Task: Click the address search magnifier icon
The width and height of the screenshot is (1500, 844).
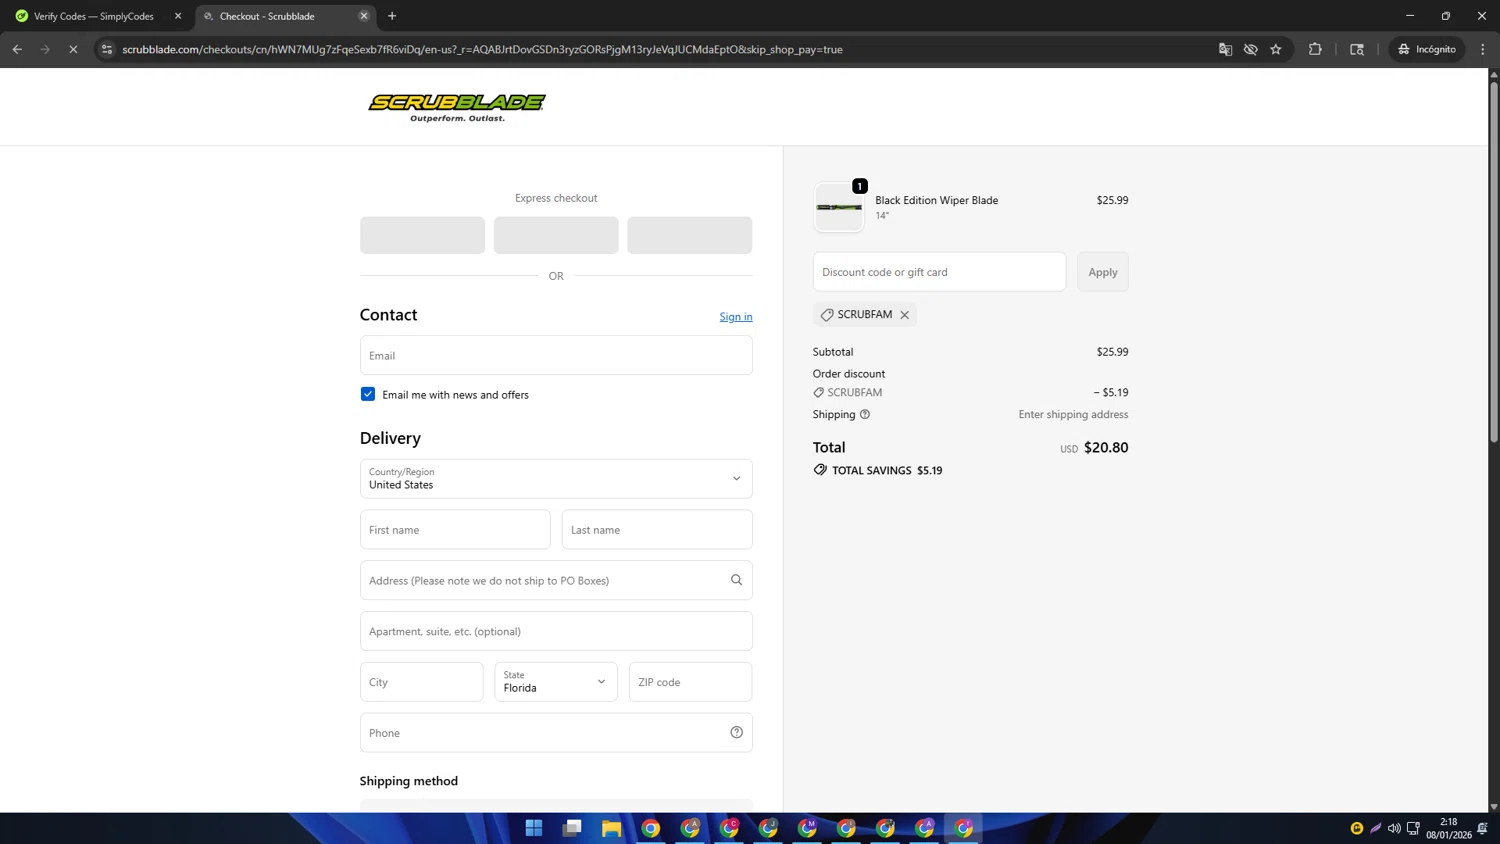Action: (736, 580)
